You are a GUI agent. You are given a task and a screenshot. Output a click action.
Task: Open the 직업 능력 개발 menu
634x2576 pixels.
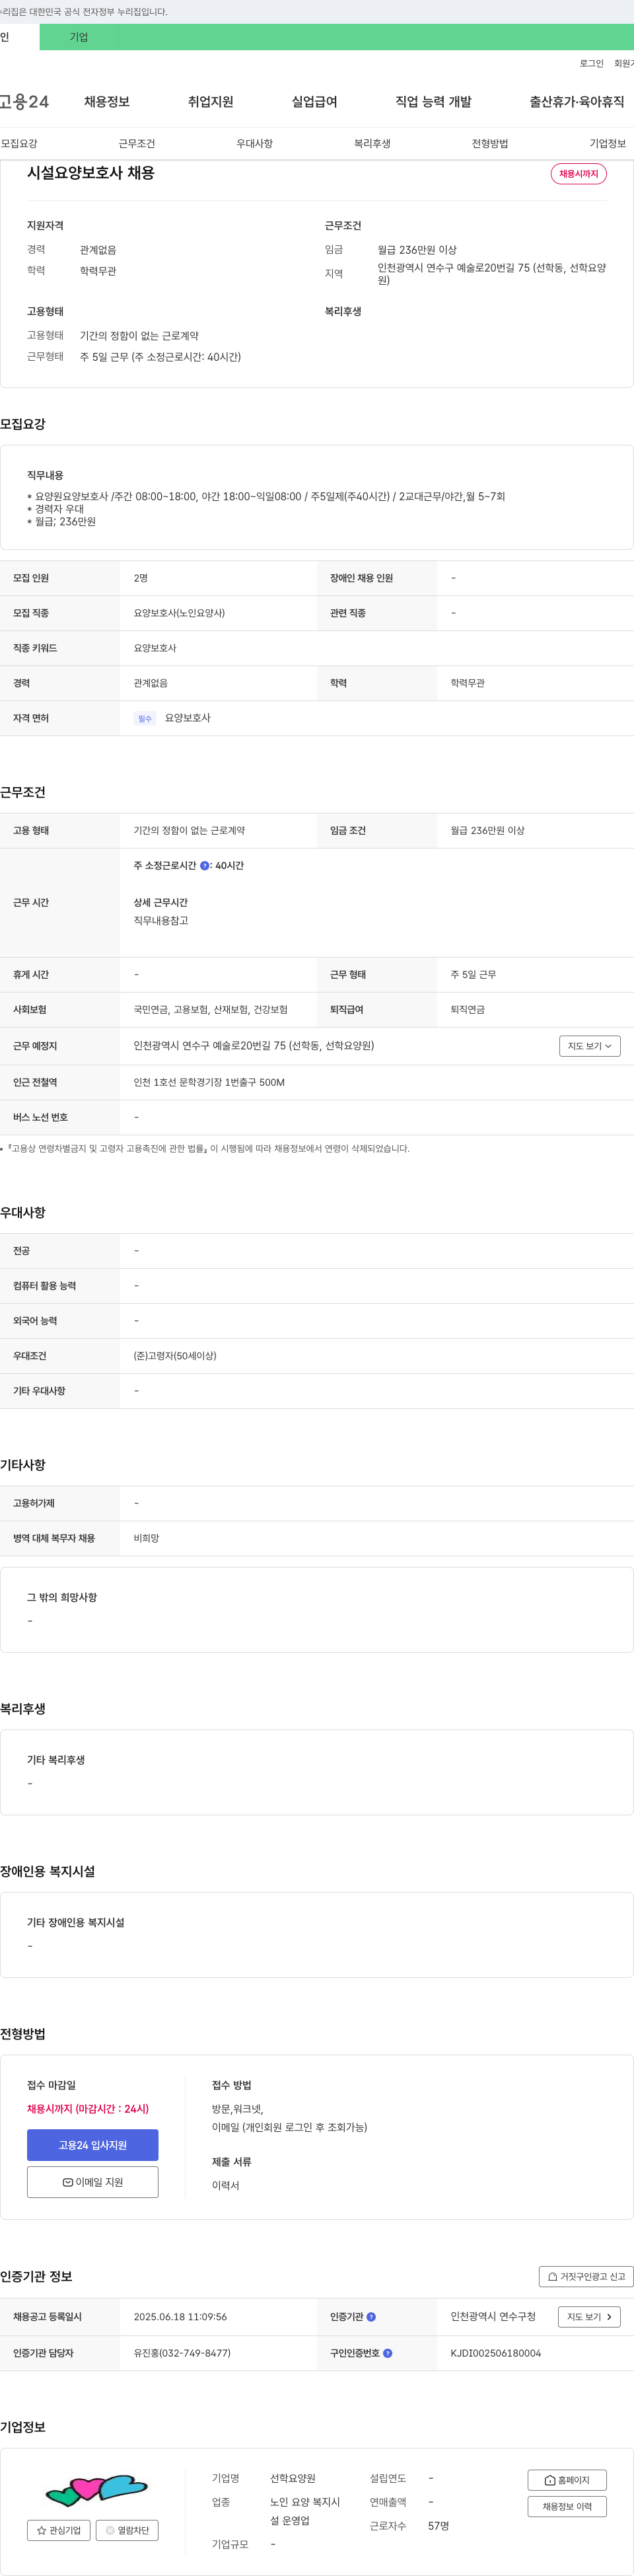tap(433, 102)
